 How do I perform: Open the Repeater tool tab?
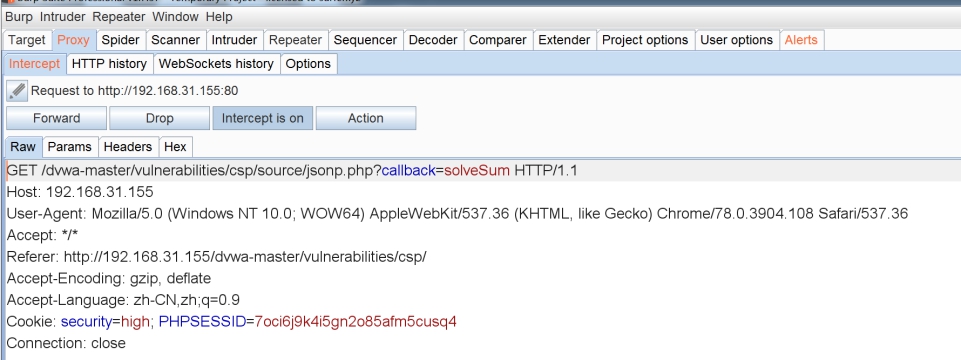tap(295, 40)
